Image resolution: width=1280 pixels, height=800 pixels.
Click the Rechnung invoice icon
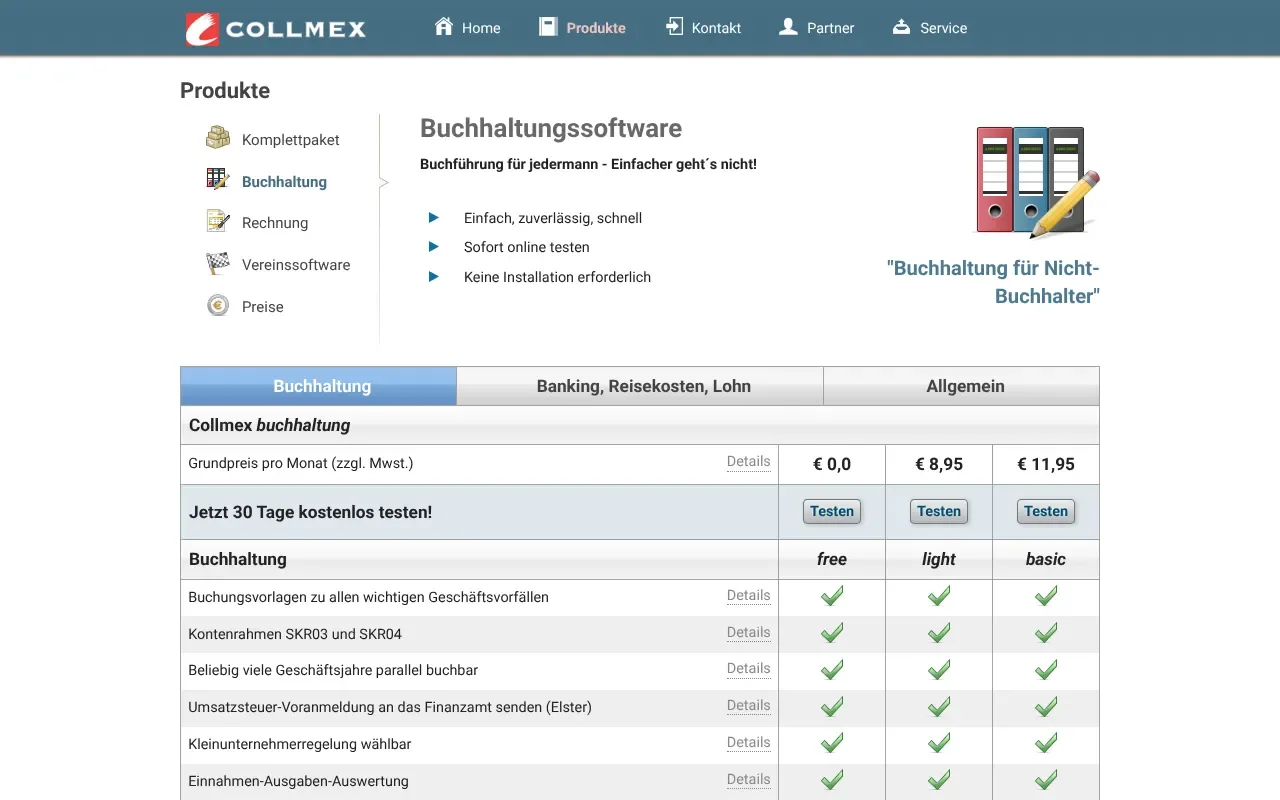click(x=217, y=220)
